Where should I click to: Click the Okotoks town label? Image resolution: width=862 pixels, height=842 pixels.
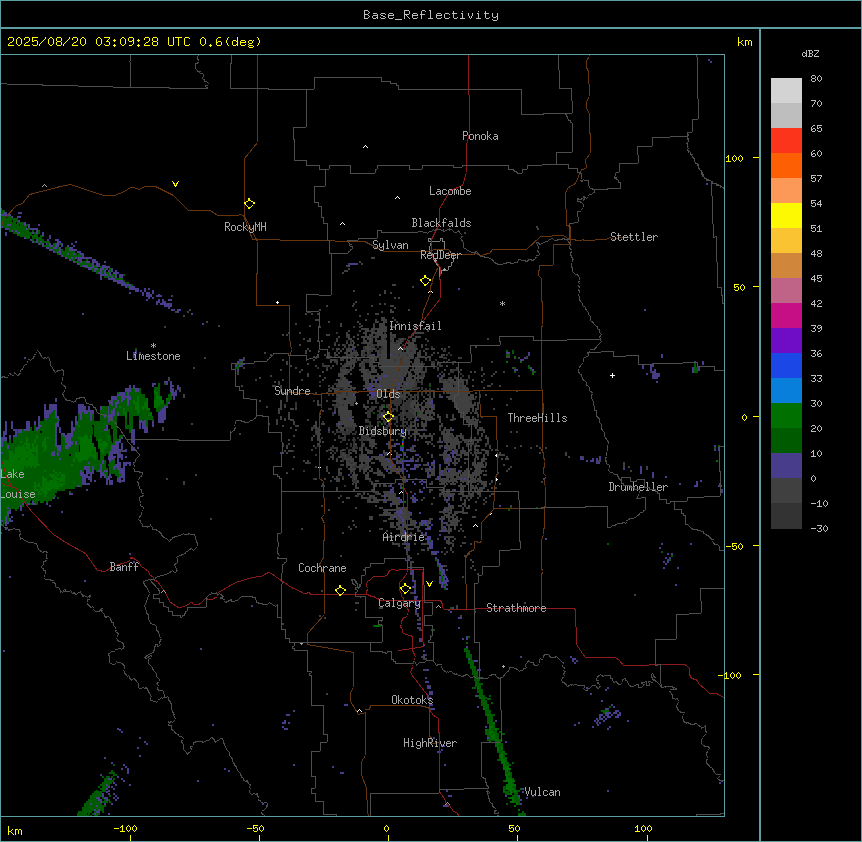(x=412, y=700)
